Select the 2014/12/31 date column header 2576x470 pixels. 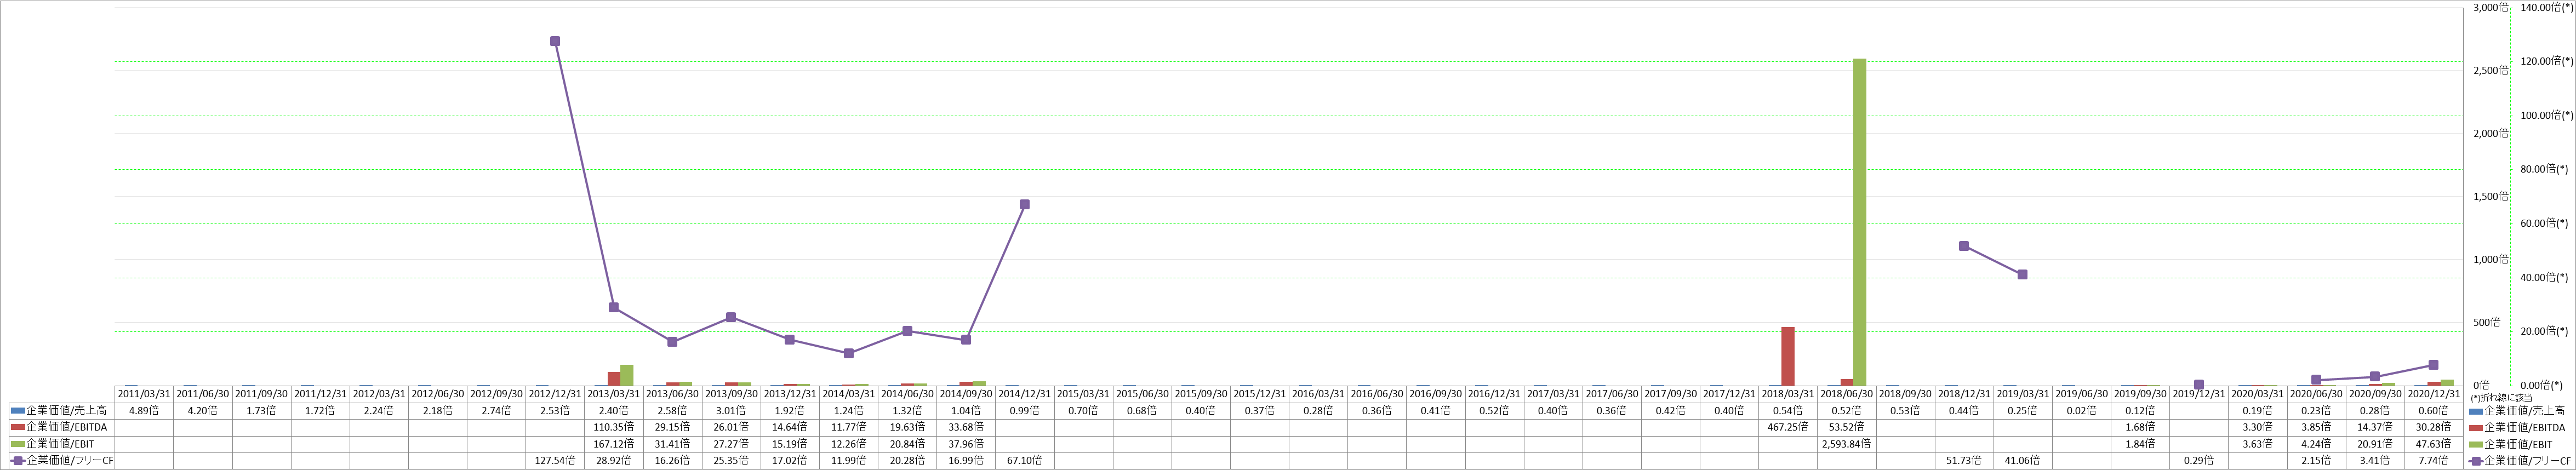1025,394
